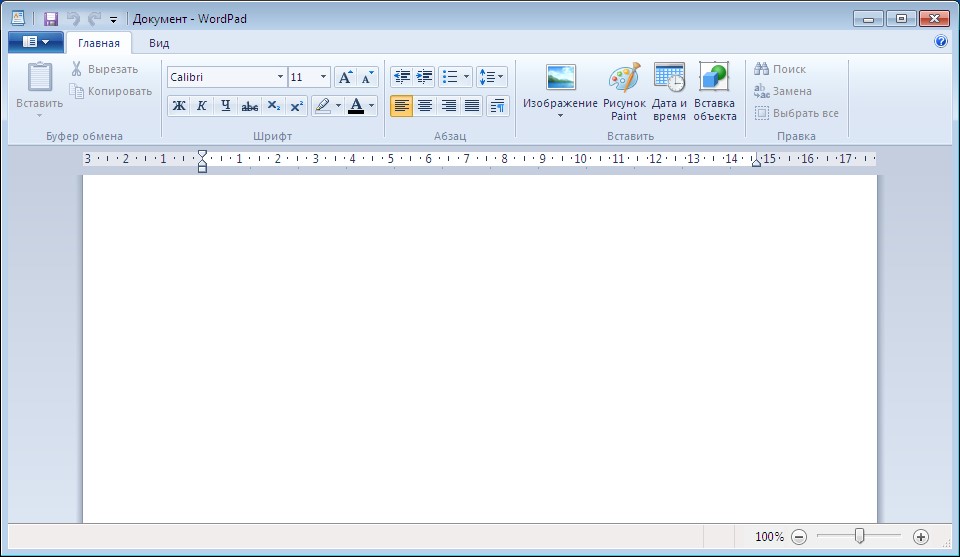960x557 pixels.
Task: Toggle subscript X₂ formatting
Action: click(274, 106)
